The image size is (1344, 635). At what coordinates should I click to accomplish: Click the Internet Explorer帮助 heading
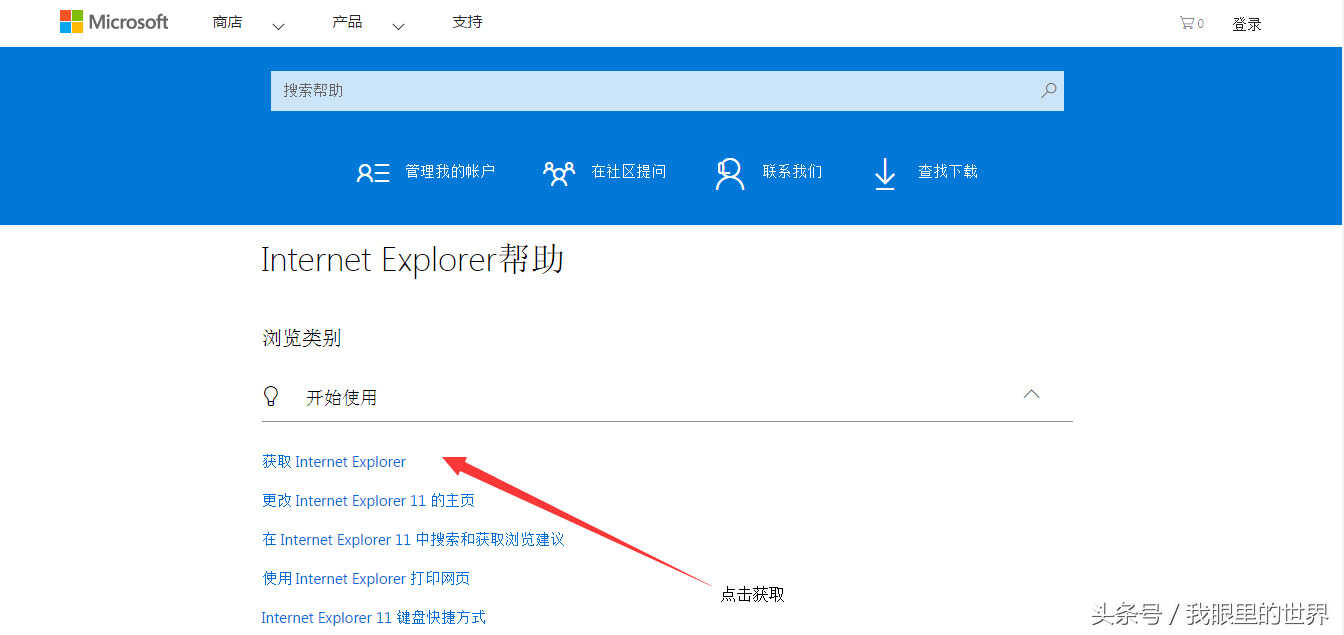(413, 260)
